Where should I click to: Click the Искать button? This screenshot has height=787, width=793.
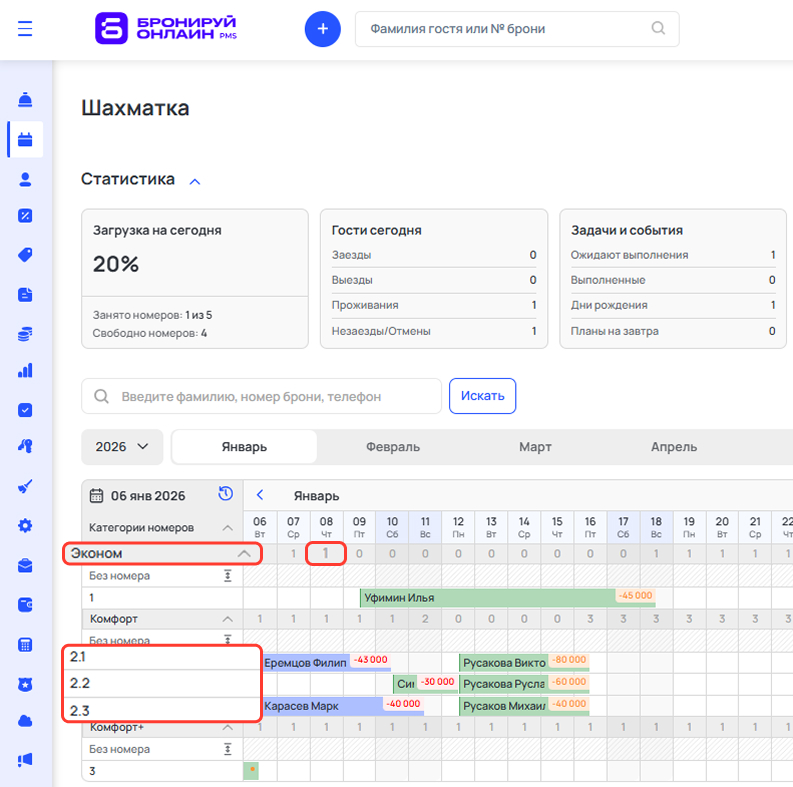(x=482, y=396)
